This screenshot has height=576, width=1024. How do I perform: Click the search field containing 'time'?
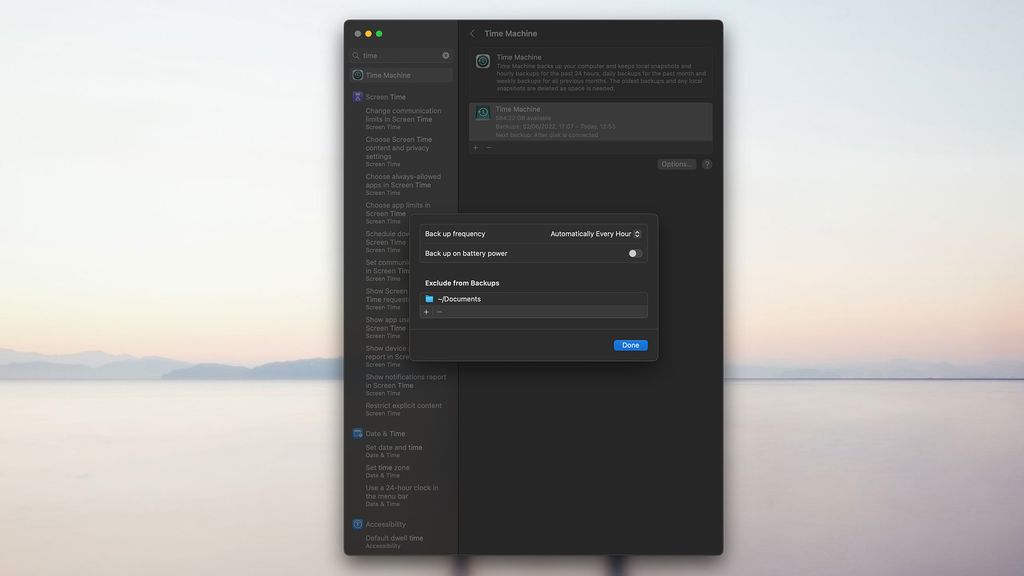(401, 56)
